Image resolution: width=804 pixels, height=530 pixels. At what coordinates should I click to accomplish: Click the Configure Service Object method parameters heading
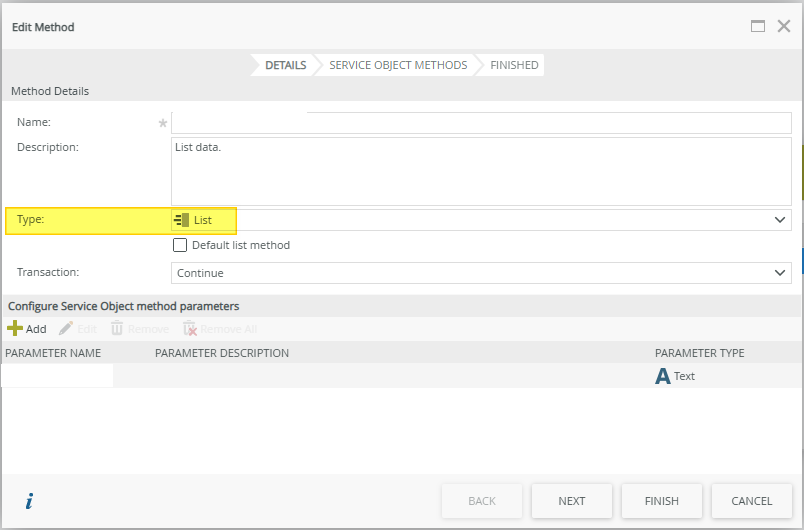pyautogui.click(x=124, y=306)
